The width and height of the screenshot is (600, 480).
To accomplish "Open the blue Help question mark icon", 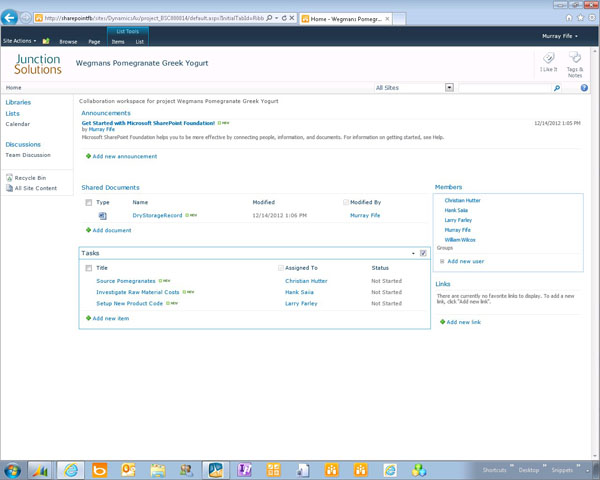I will click(584, 88).
